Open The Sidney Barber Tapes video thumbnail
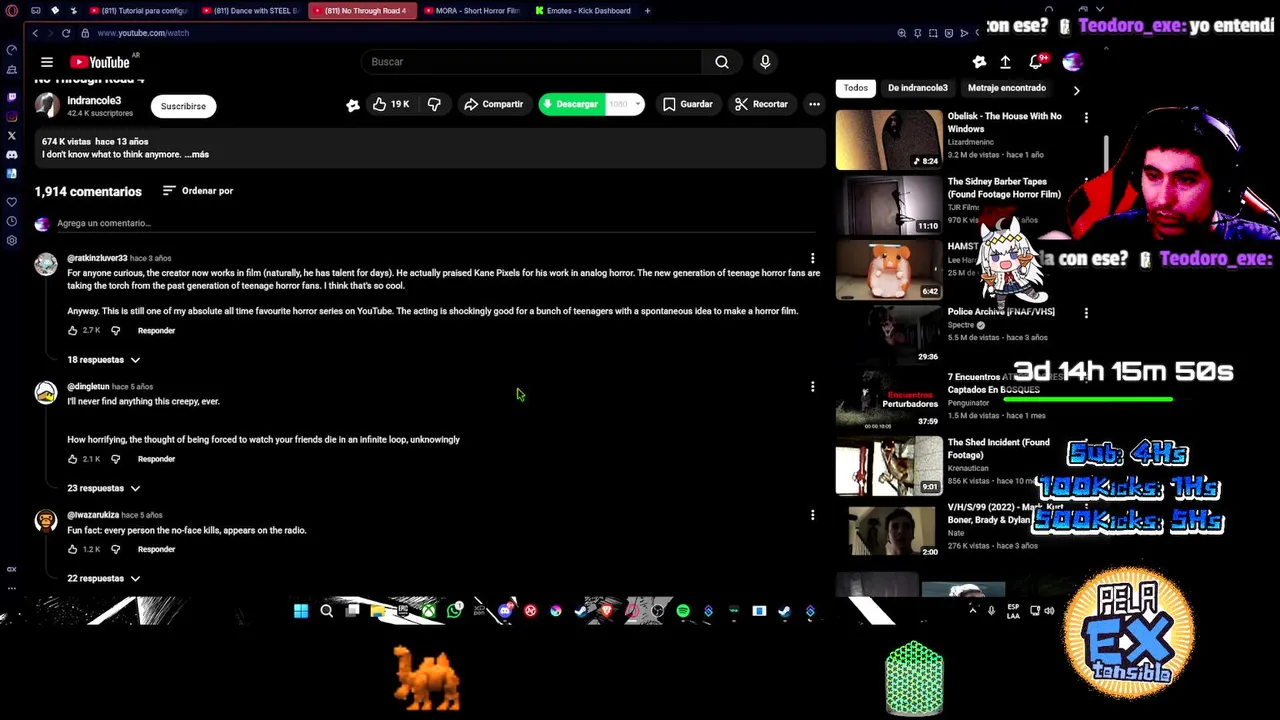This screenshot has width=1280, height=720. (x=889, y=205)
